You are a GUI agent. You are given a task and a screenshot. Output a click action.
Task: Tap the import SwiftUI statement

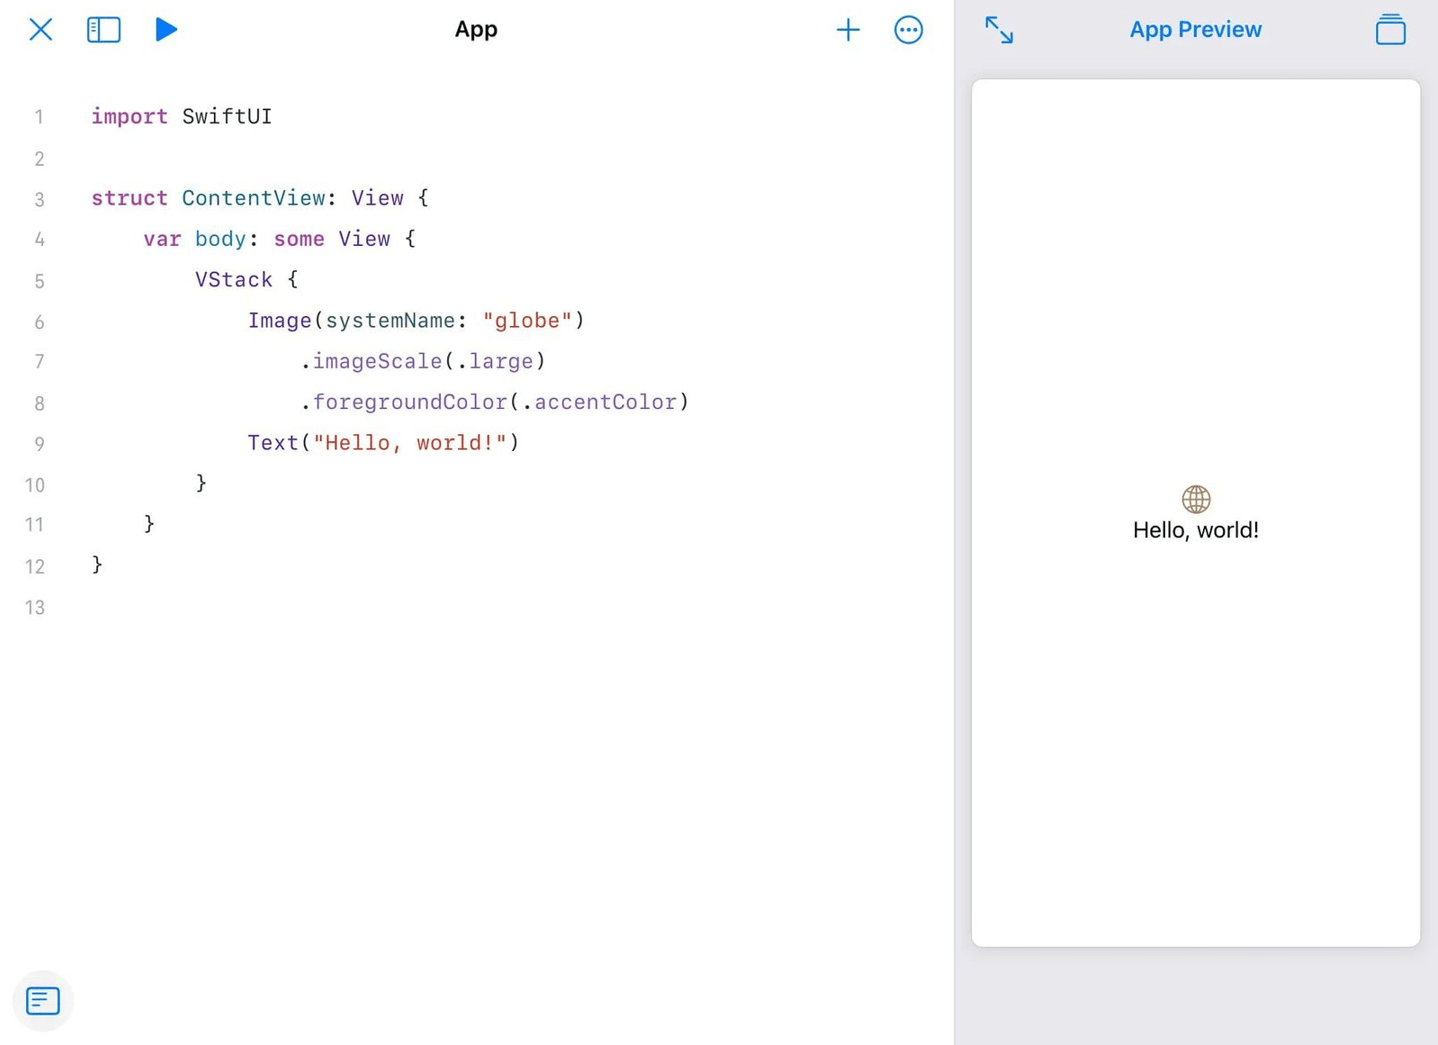(181, 116)
